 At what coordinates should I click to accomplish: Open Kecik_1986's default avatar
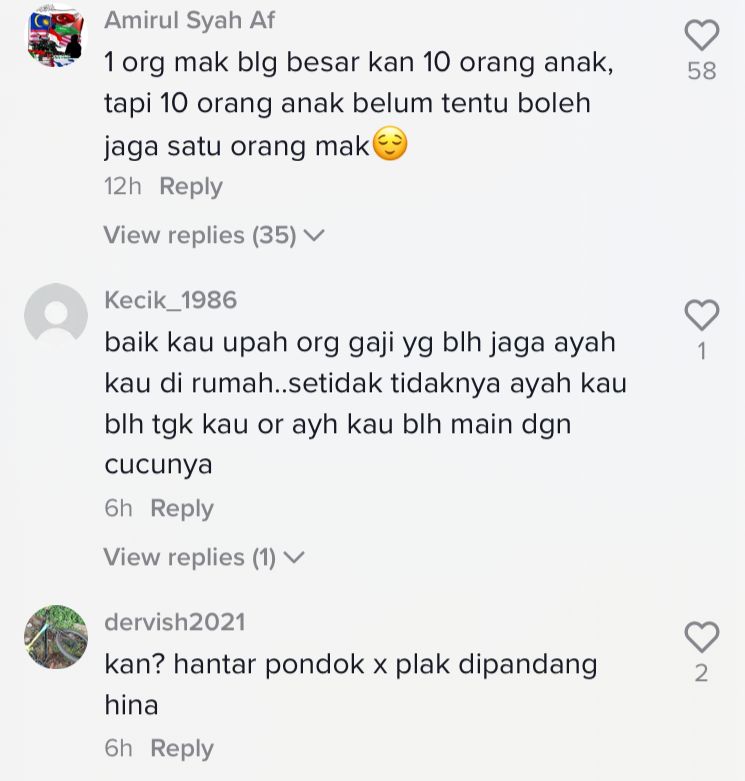56,314
